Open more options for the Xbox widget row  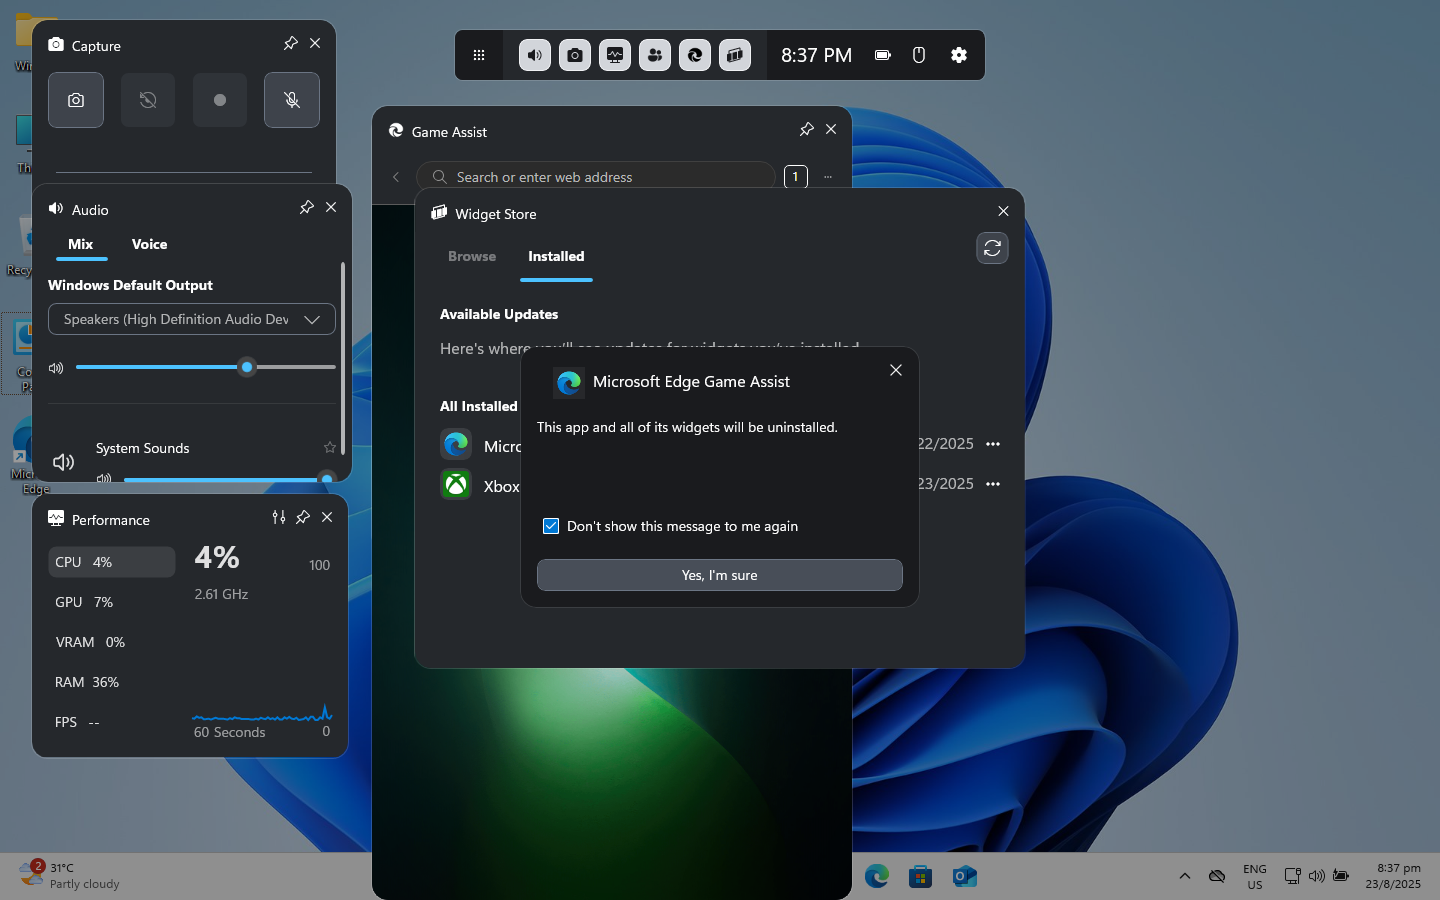pos(993,484)
